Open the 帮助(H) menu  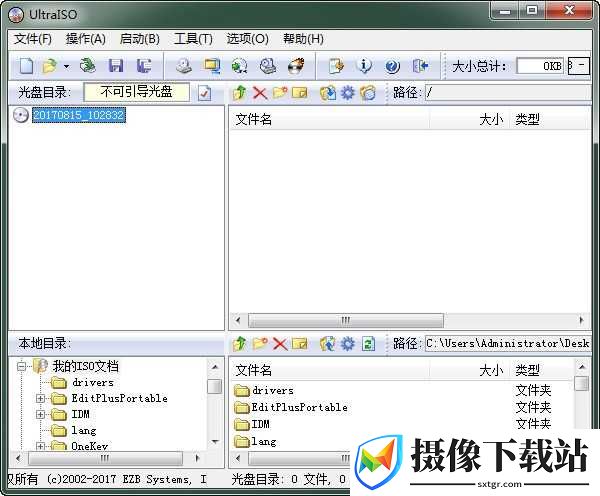click(303, 39)
